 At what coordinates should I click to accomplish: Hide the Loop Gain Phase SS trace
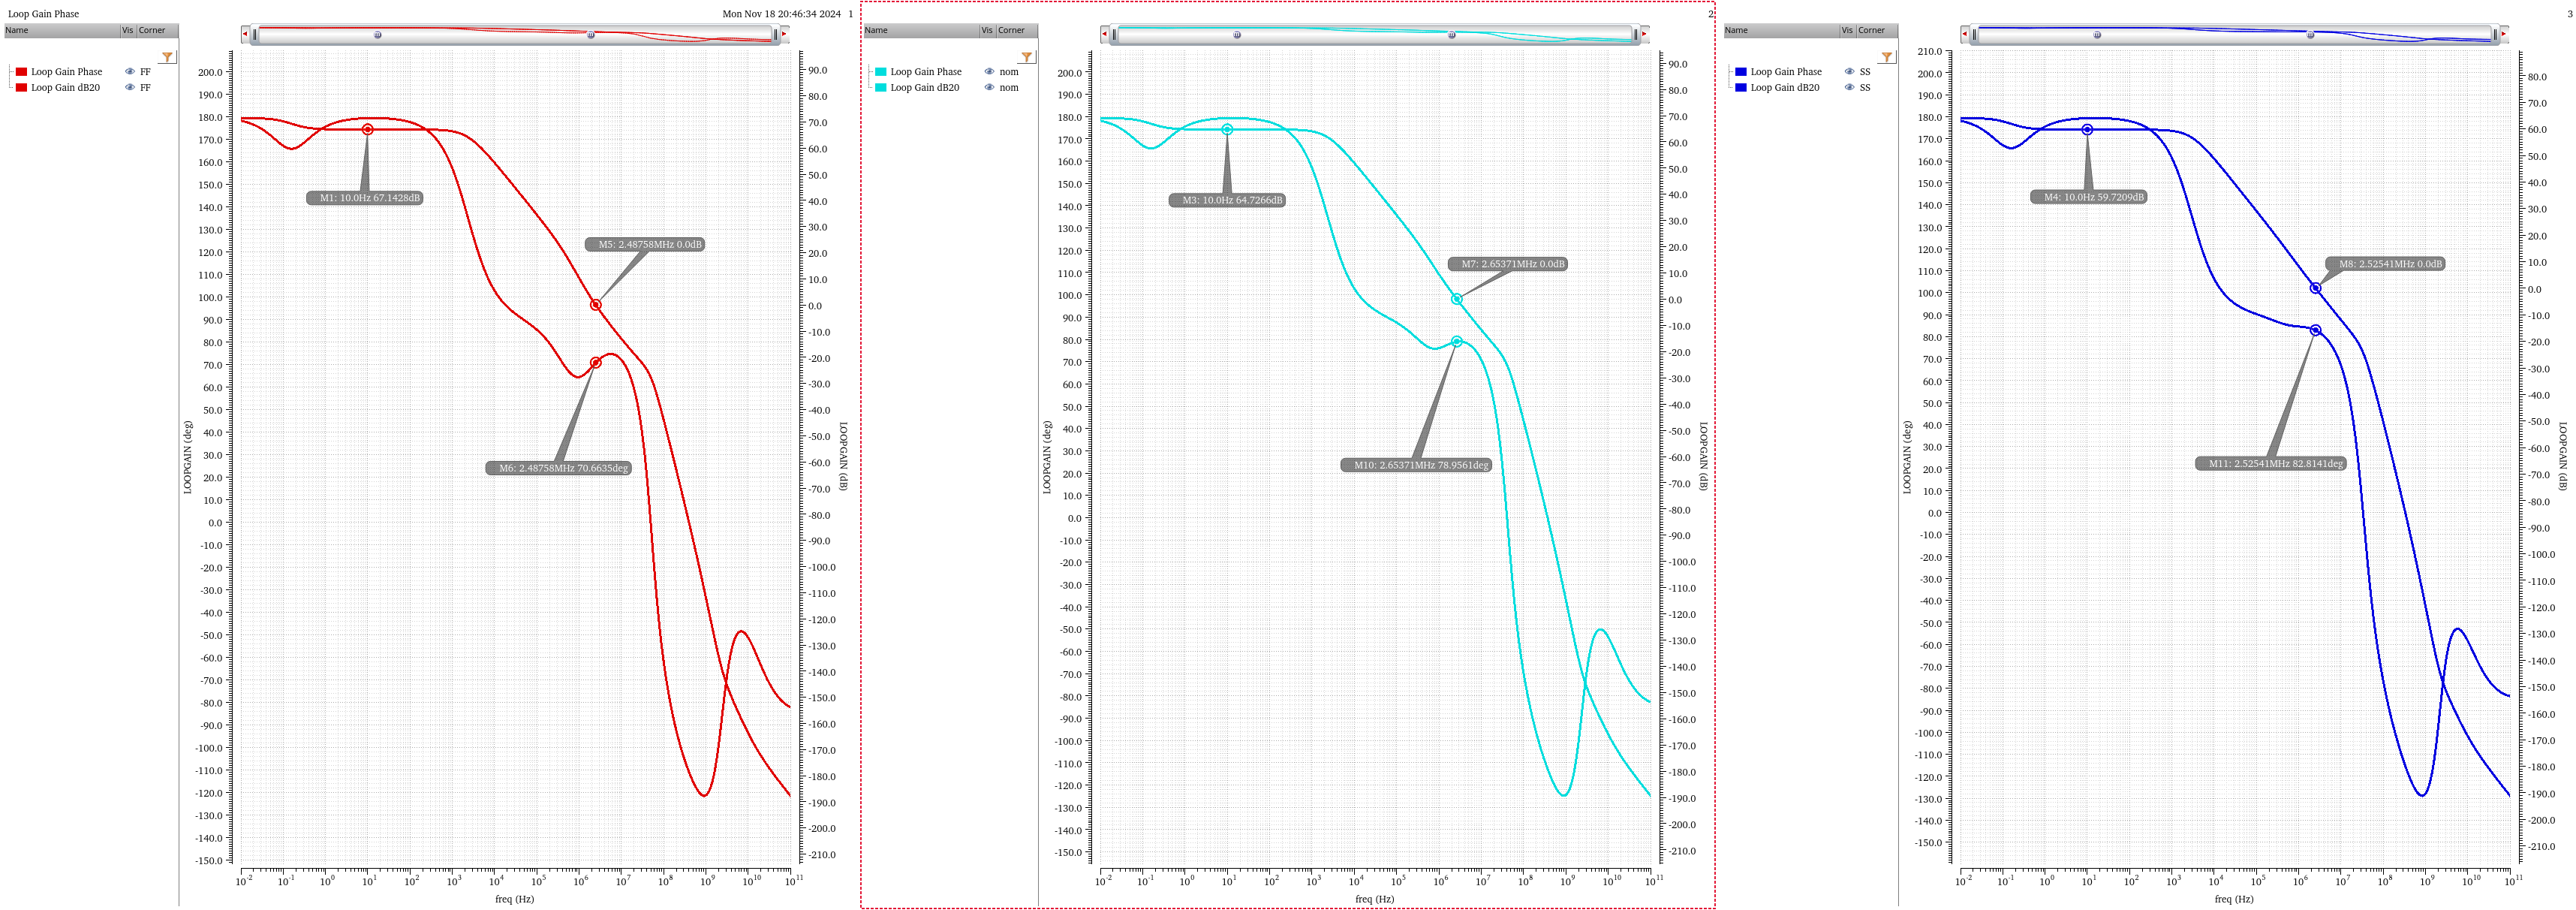1850,71
